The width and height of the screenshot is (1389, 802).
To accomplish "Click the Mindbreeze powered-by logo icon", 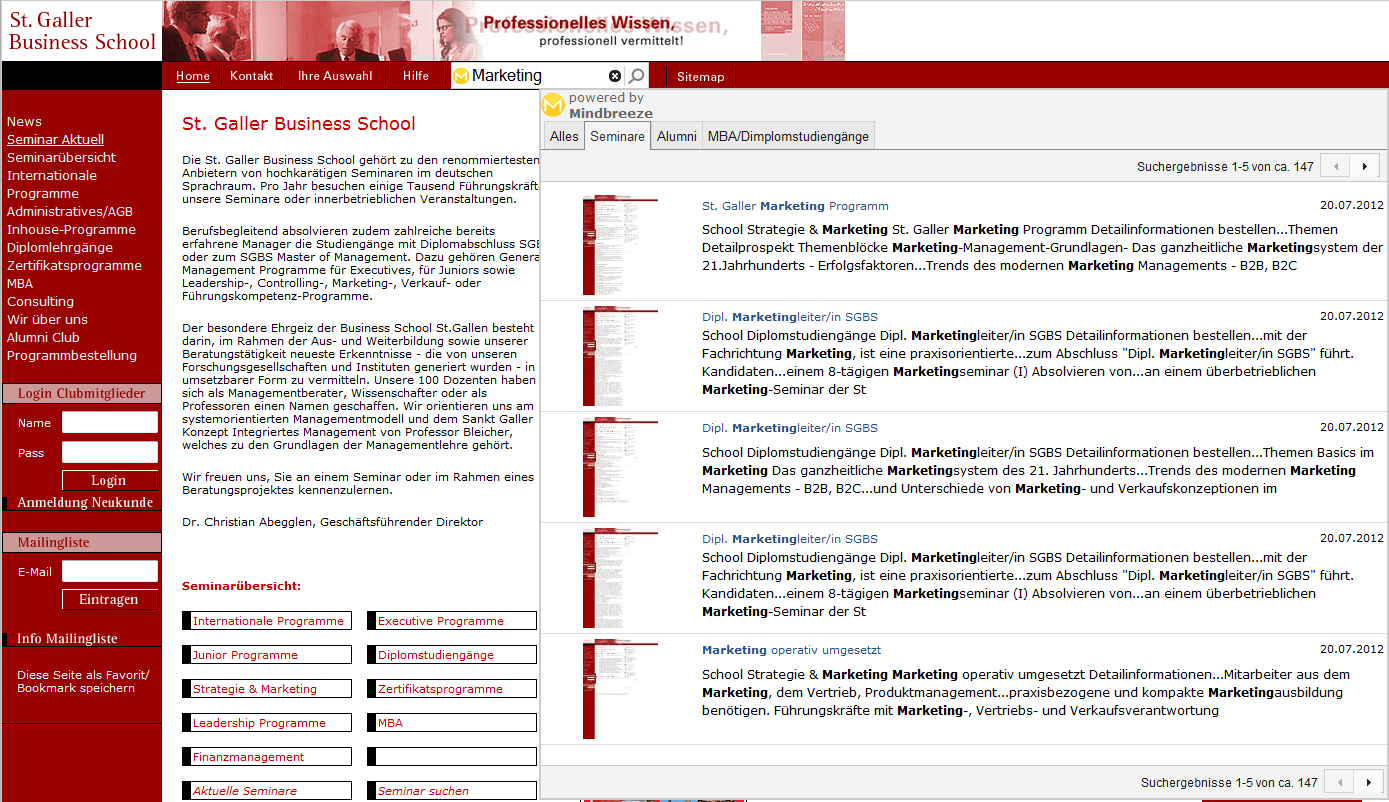I will [x=553, y=105].
